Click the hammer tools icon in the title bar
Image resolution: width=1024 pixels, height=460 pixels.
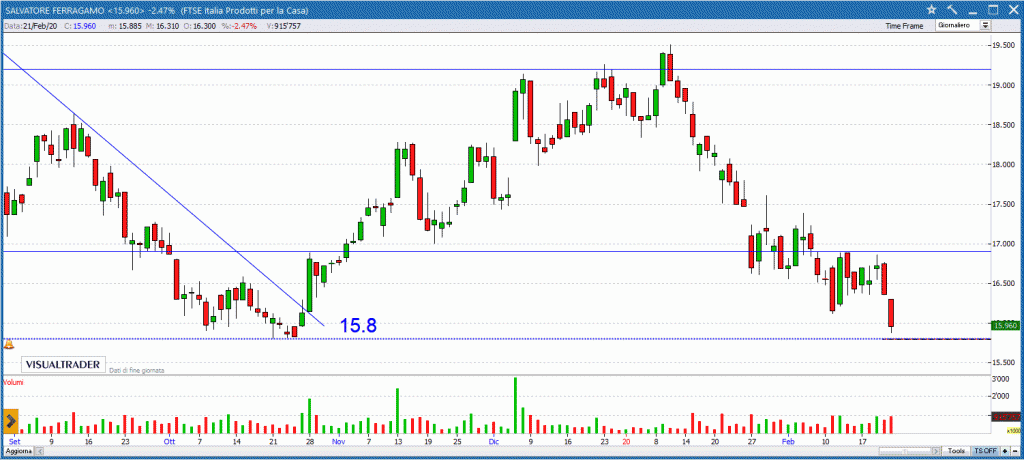pos(952,9)
